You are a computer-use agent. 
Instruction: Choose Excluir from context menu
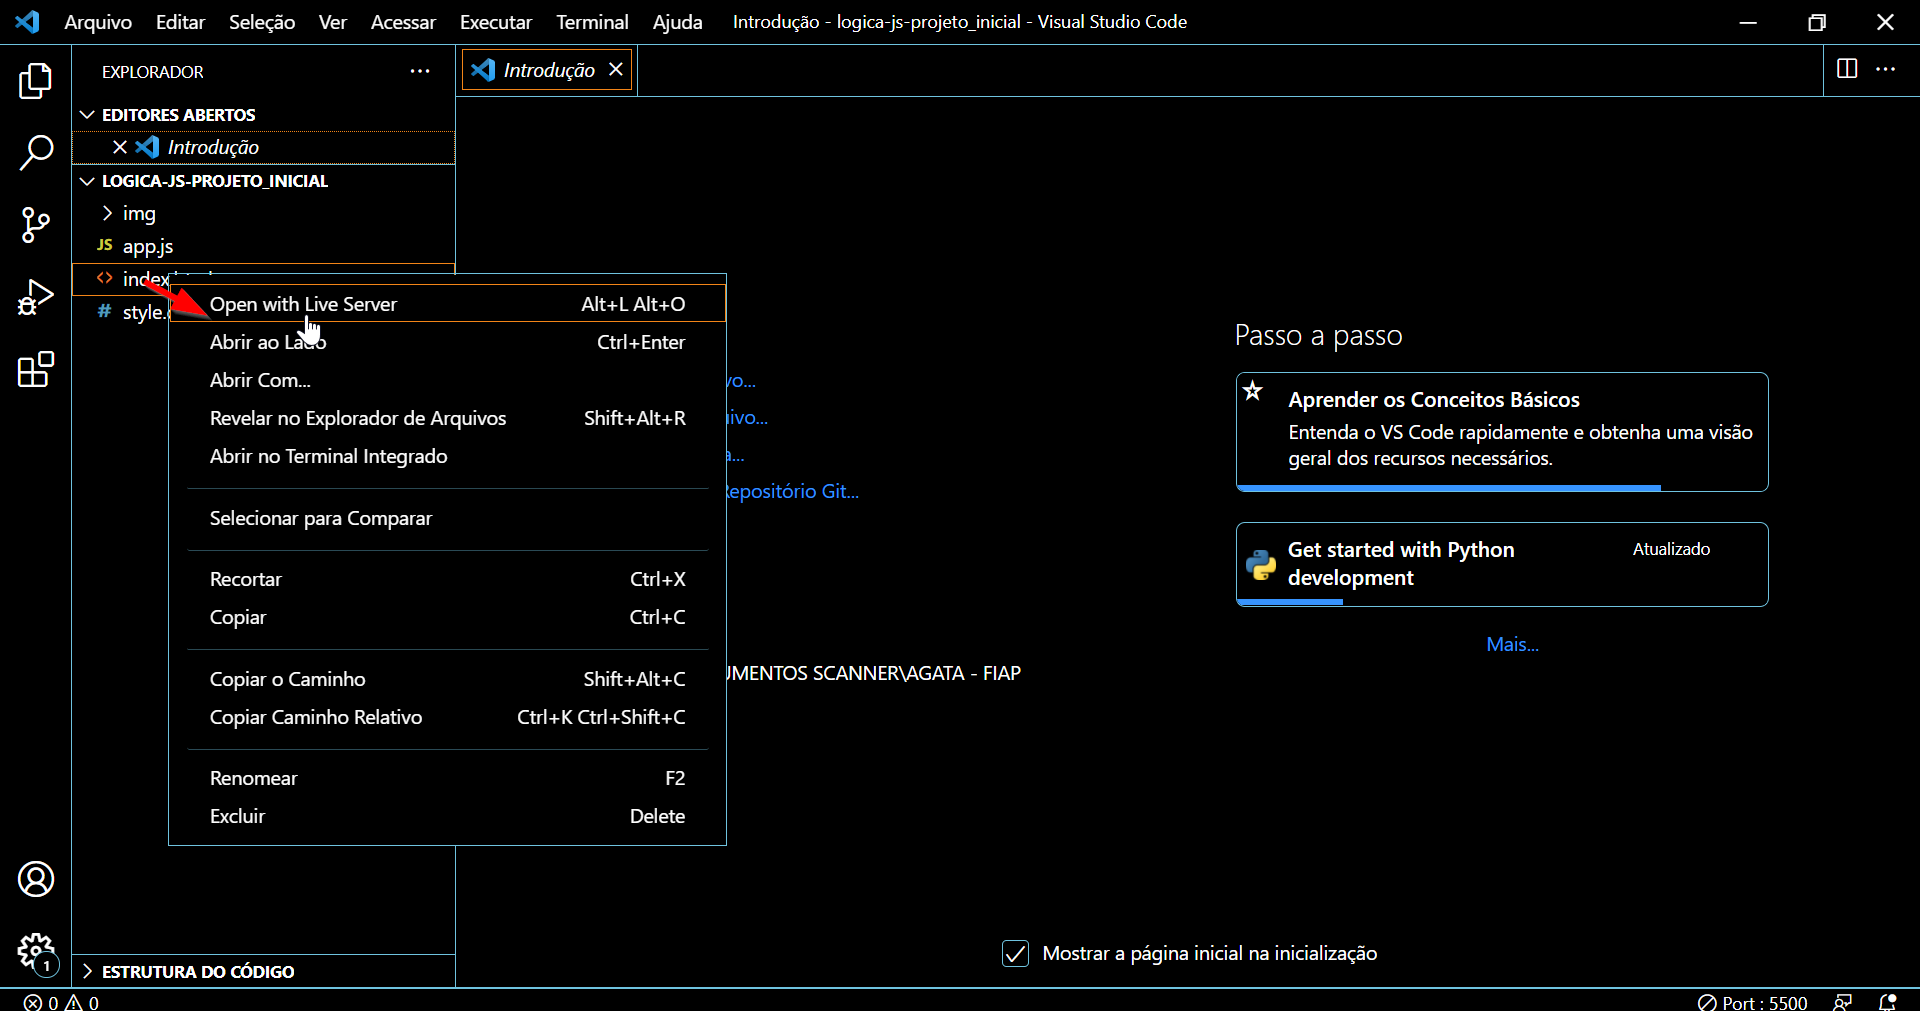447,816
